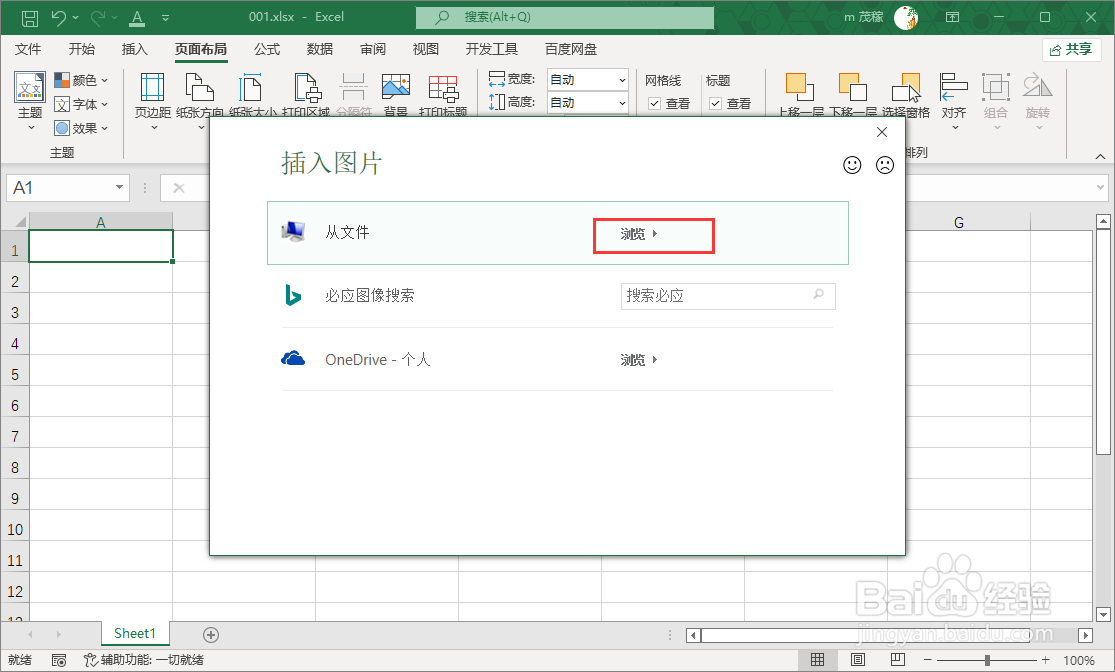Image resolution: width=1115 pixels, height=672 pixels.
Task: Collapse the ribbon with the chevron
Action: (1100, 156)
